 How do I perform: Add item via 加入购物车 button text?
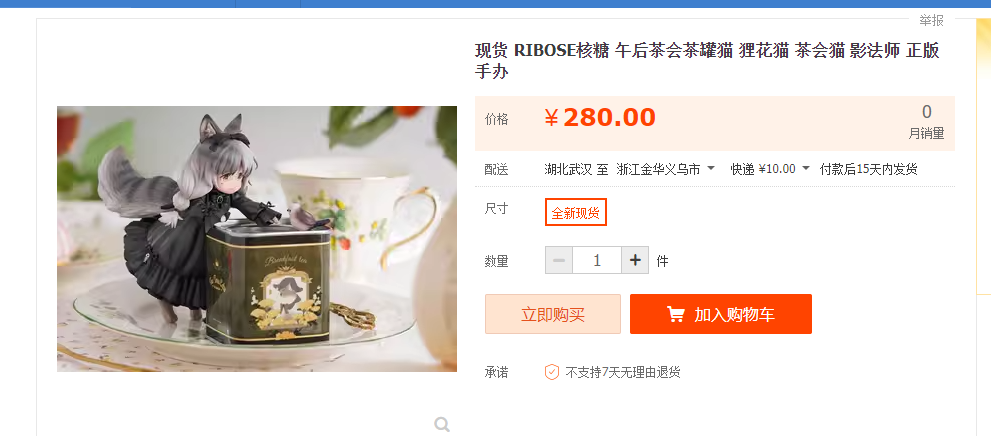(734, 315)
